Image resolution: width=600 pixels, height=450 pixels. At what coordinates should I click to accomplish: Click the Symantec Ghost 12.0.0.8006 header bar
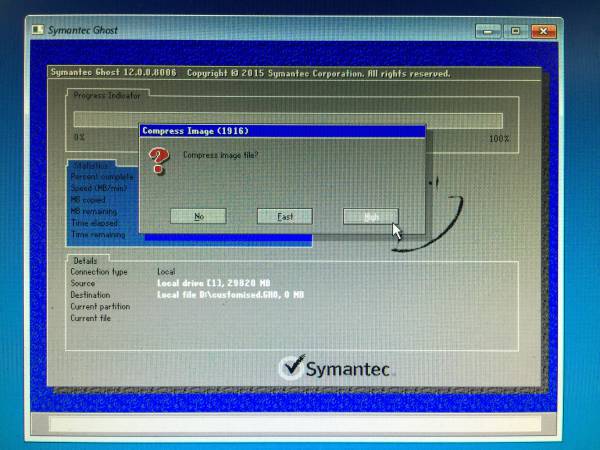(x=290, y=73)
